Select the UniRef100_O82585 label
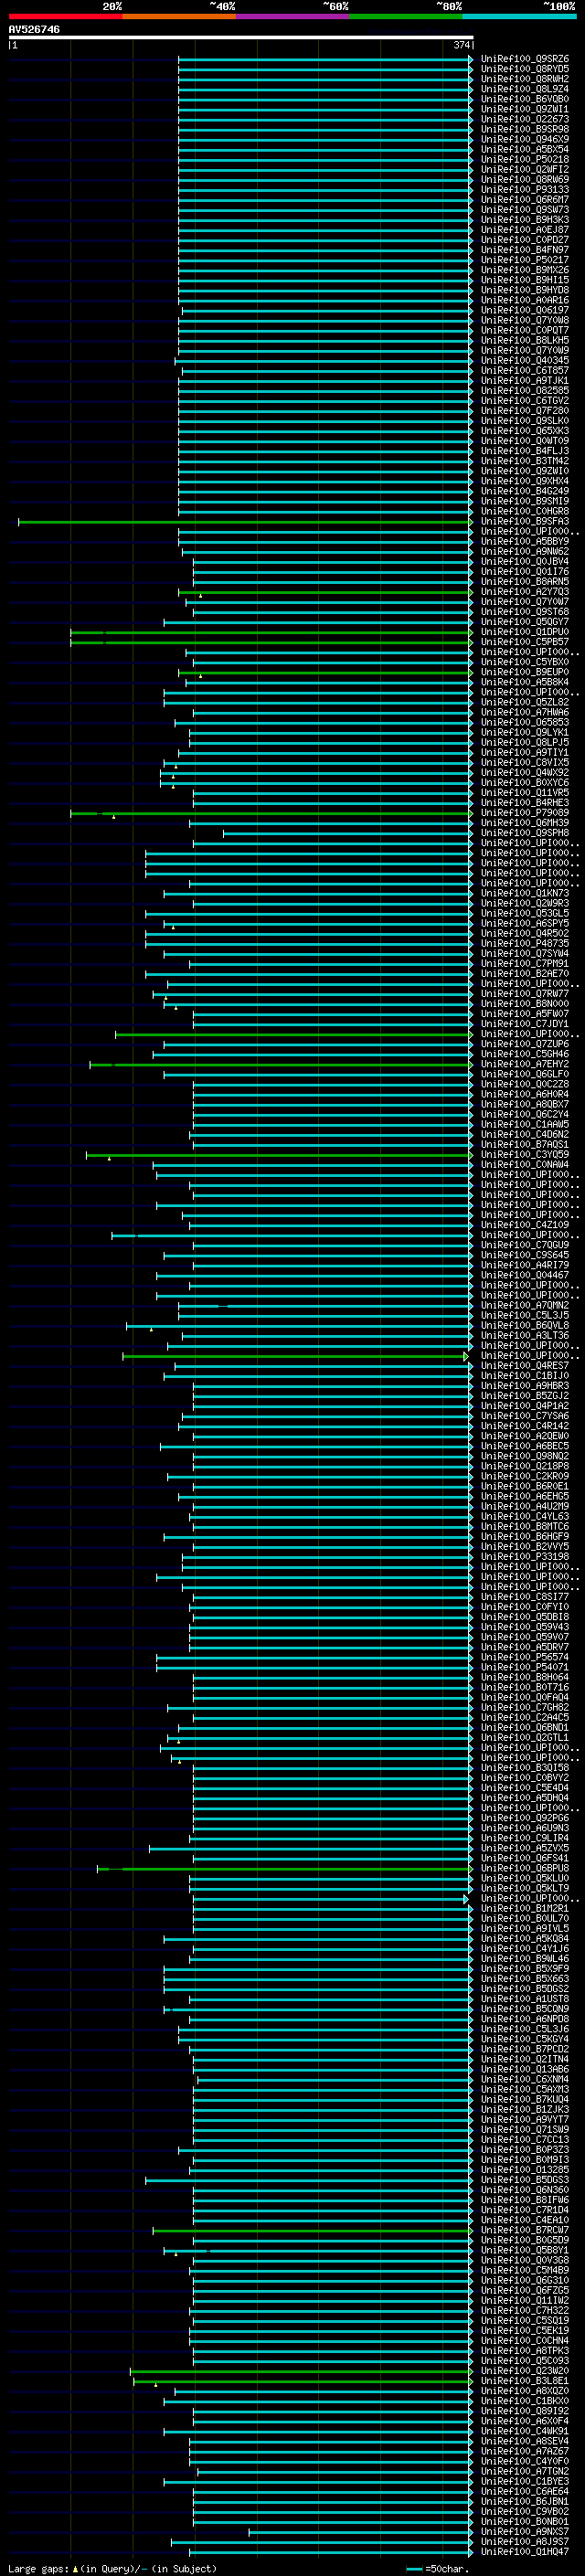The height and width of the screenshot is (2576, 585). point(525,391)
